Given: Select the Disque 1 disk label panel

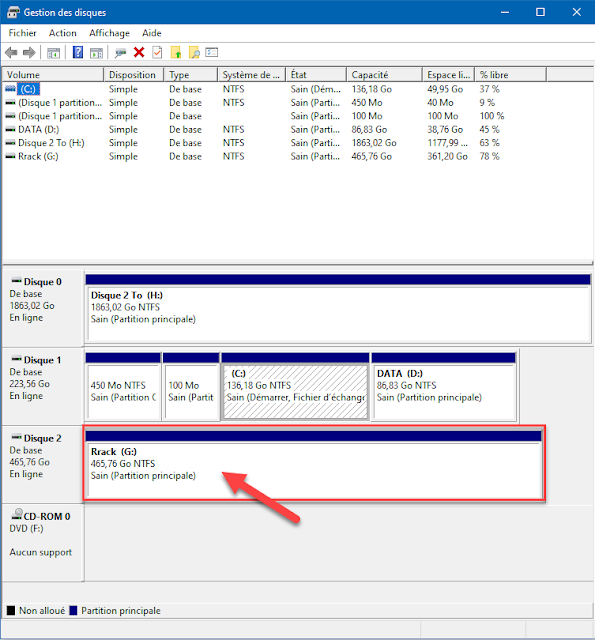Looking at the screenshot, I should pos(43,386).
